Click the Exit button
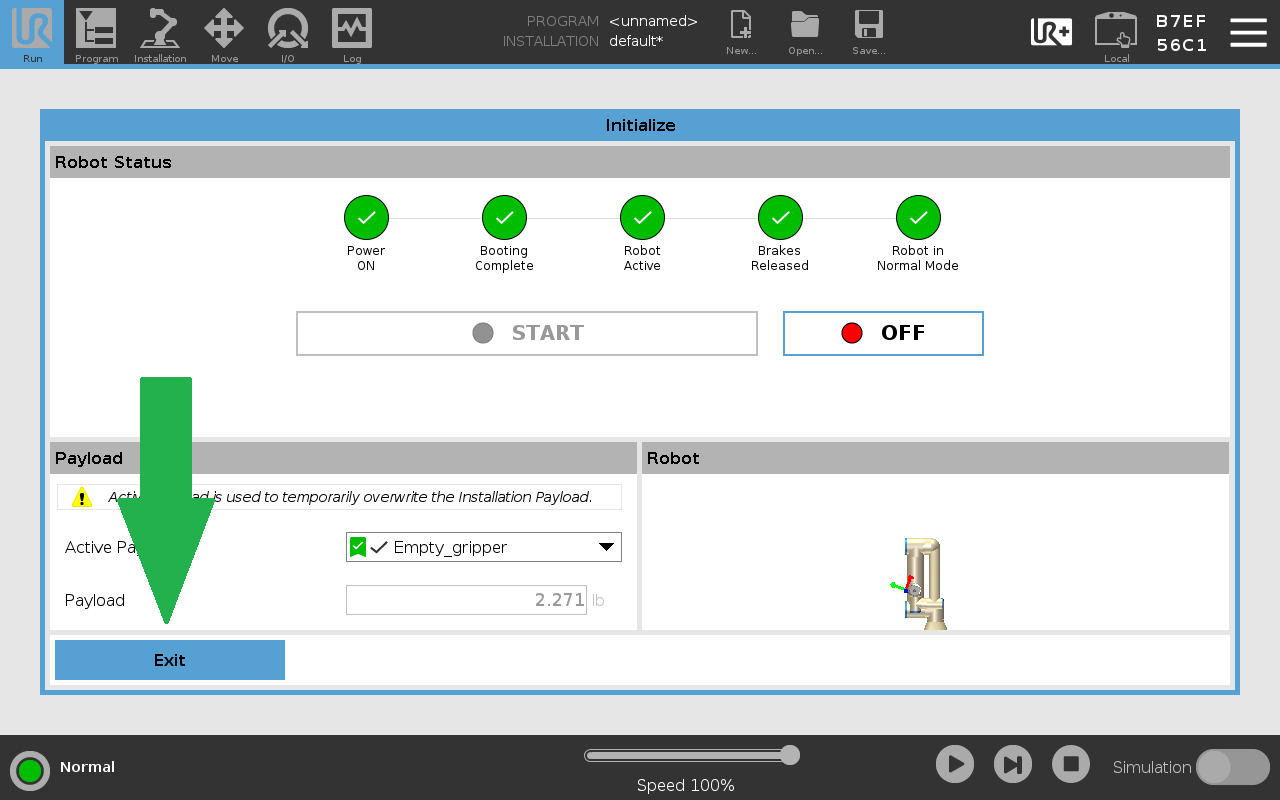Image resolution: width=1280 pixels, height=800 pixels. tap(170, 660)
